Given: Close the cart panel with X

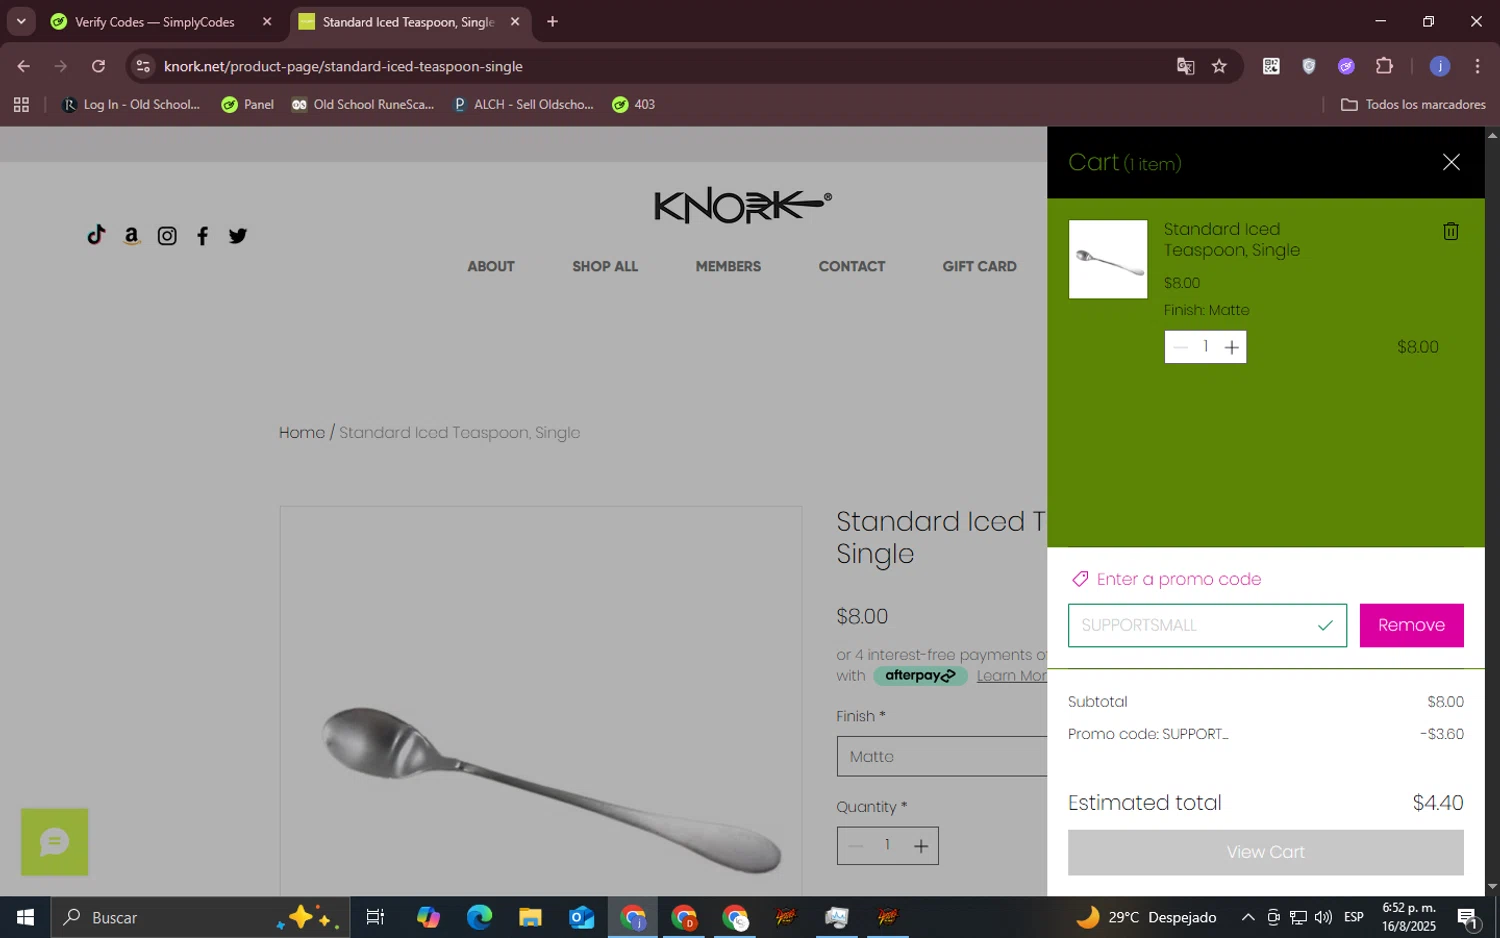Looking at the screenshot, I should 1451,162.
